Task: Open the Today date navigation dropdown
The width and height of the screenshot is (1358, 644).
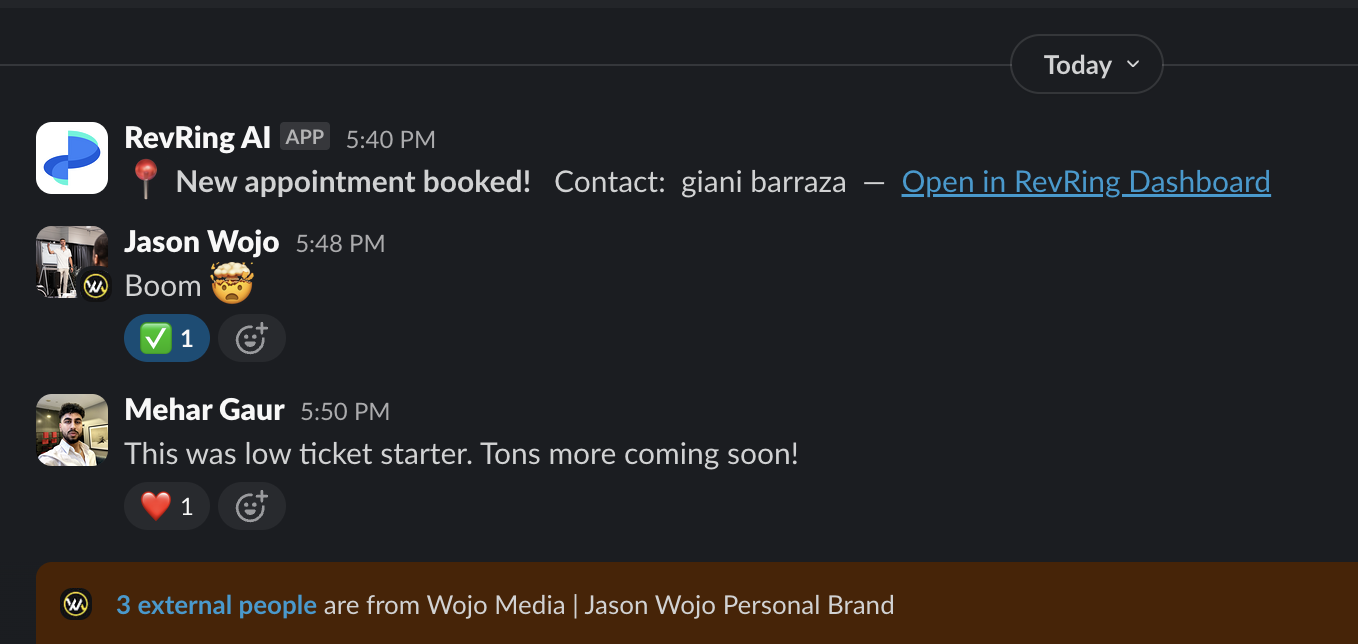Action: 1086,64
